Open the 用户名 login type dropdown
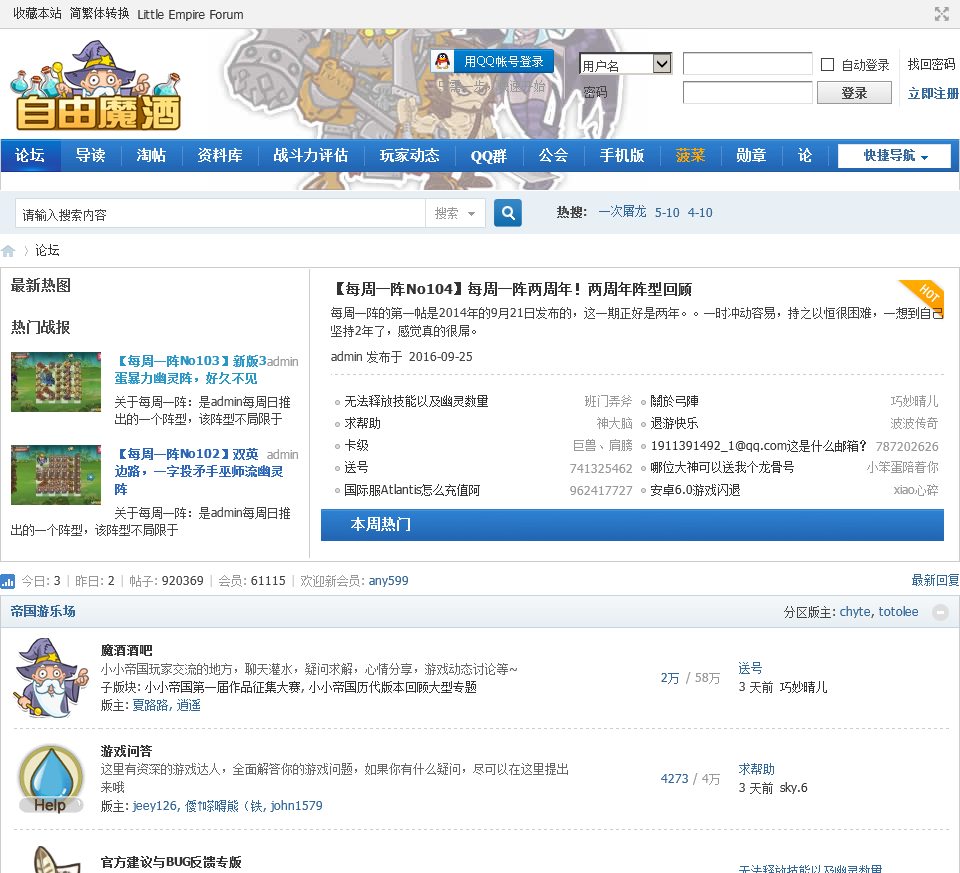 click(x=626, y=64)
